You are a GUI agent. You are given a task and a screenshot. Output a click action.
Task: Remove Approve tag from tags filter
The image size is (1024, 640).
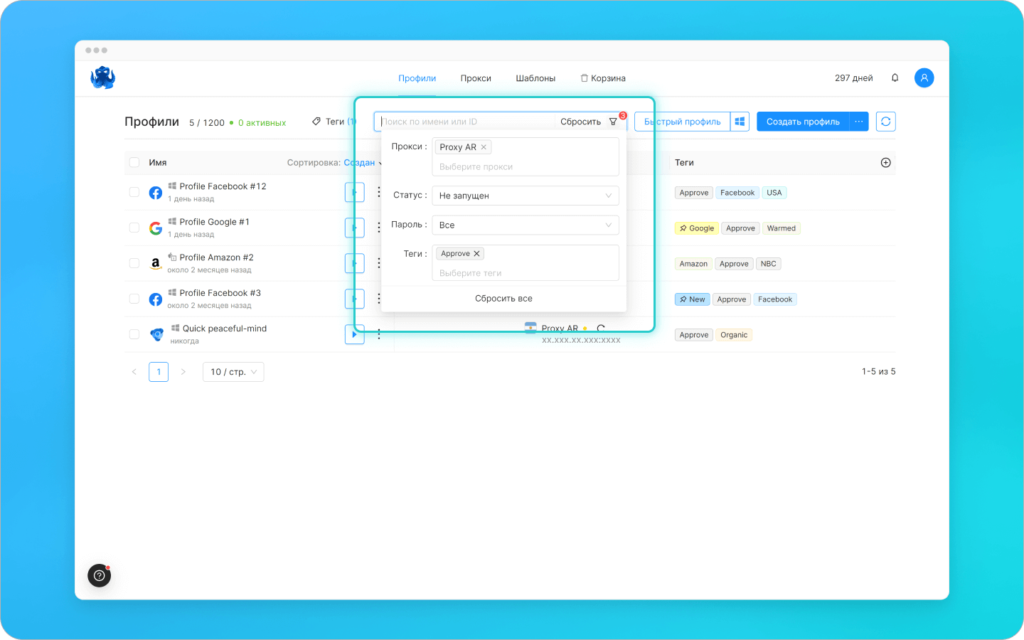point(477,253)
